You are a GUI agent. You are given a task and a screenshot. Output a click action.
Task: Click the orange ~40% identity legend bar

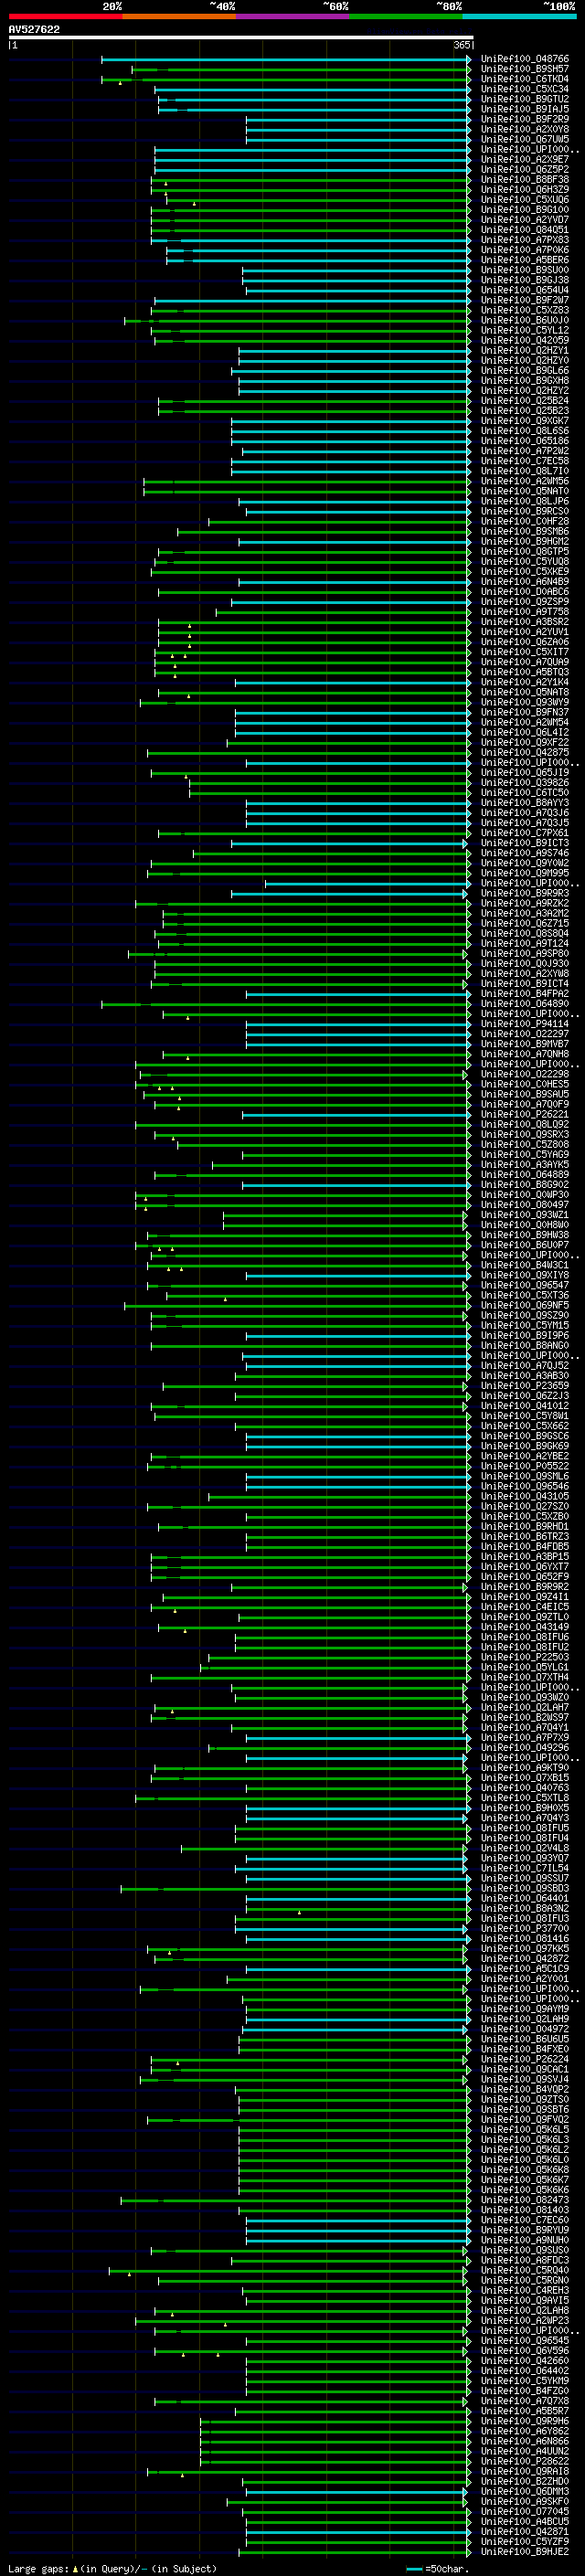coord(179,17)
